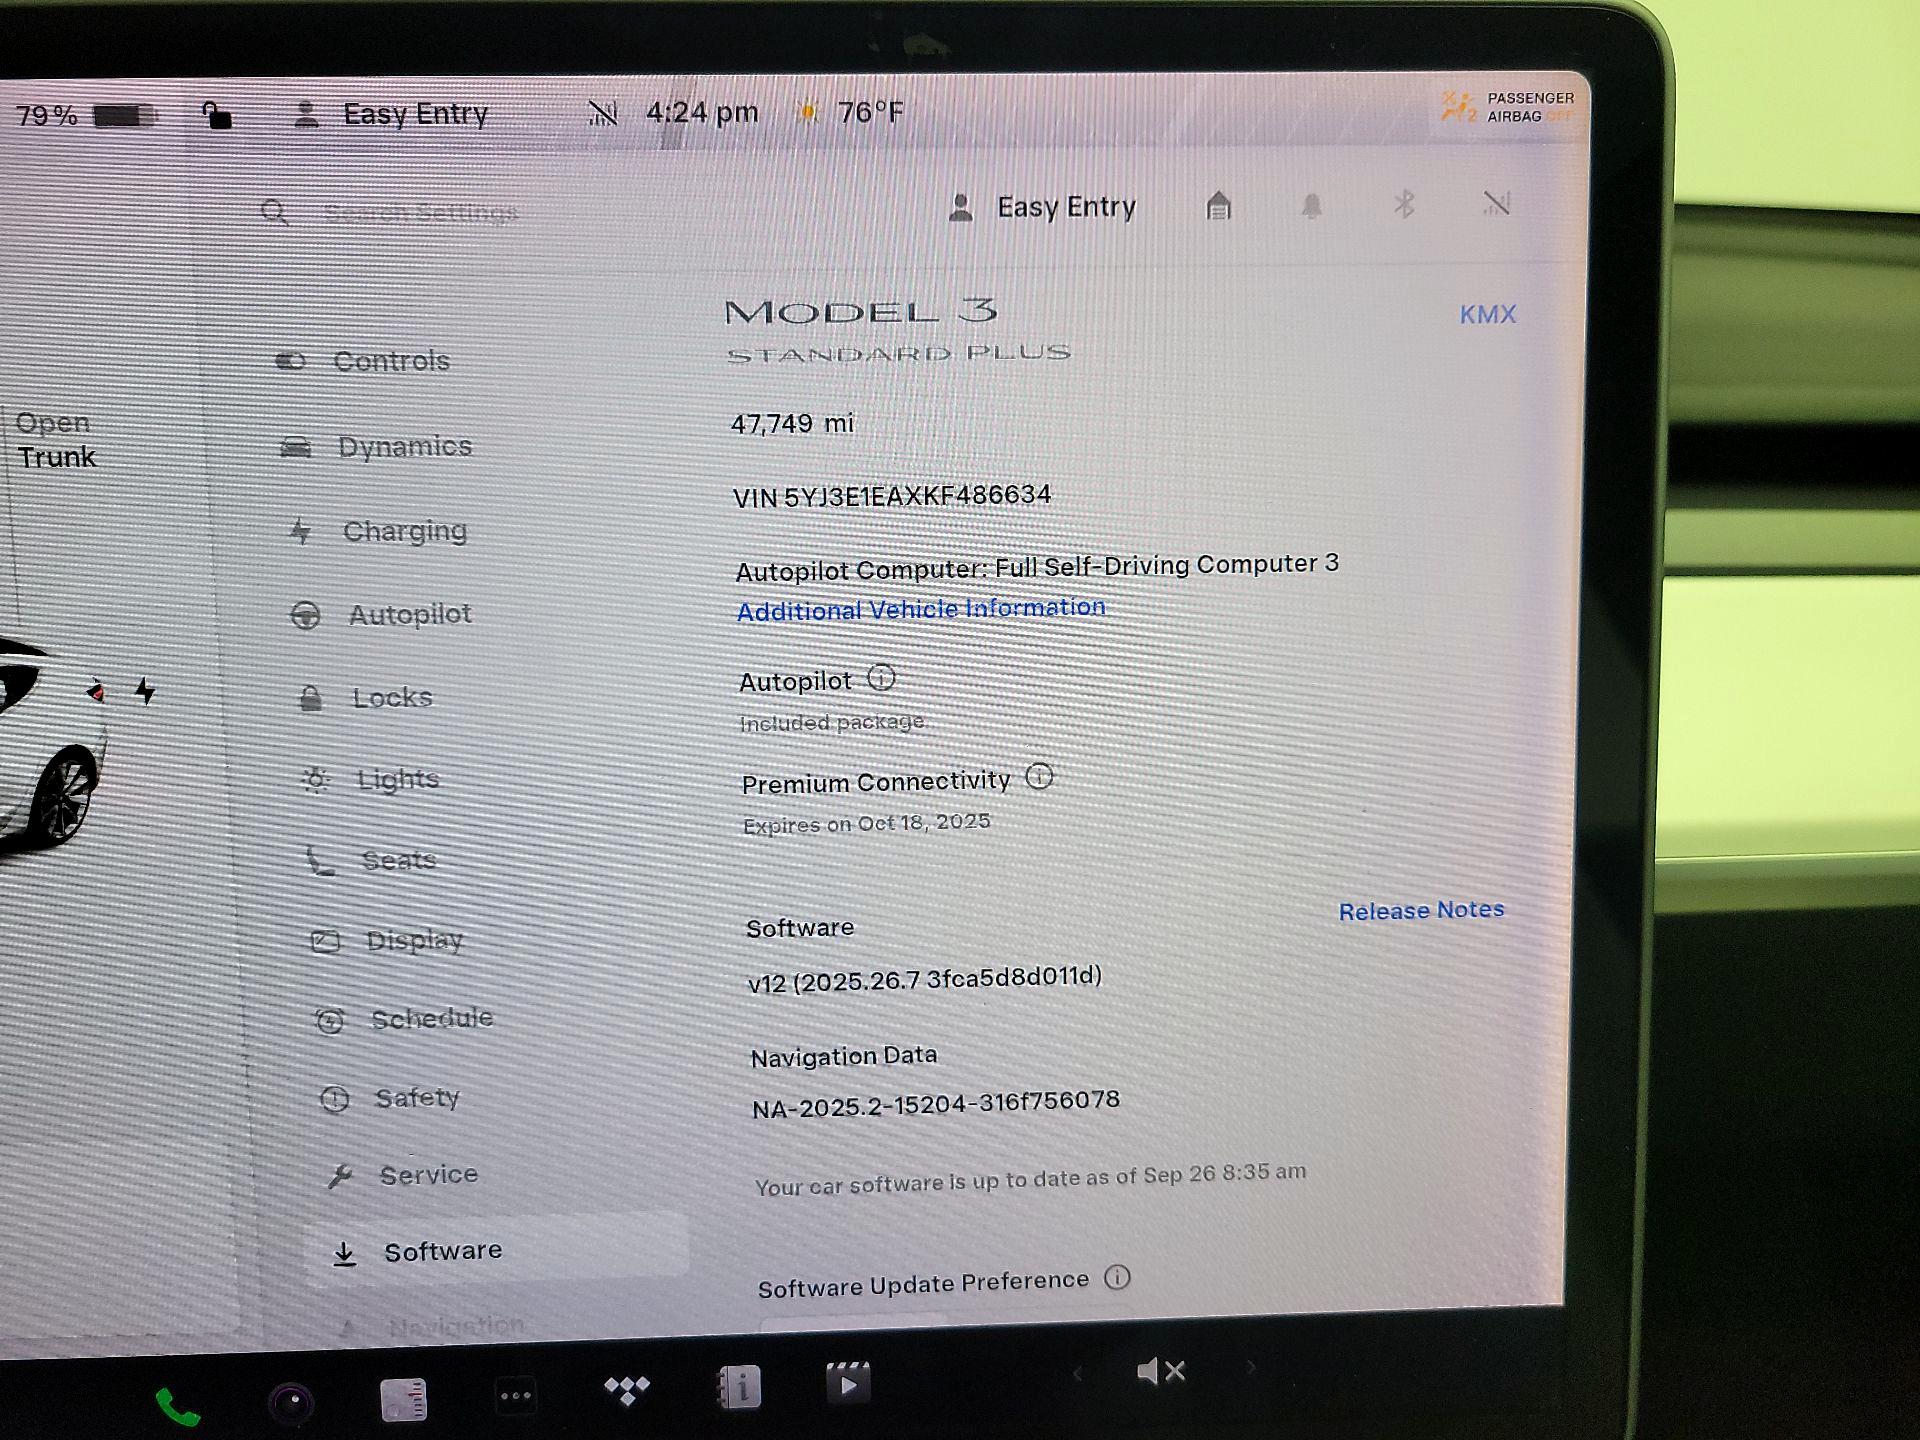This screenshot has width=1920, height=1440.
Task: Open the Phone app in the dock
Action: click(x=178, y=1407)
